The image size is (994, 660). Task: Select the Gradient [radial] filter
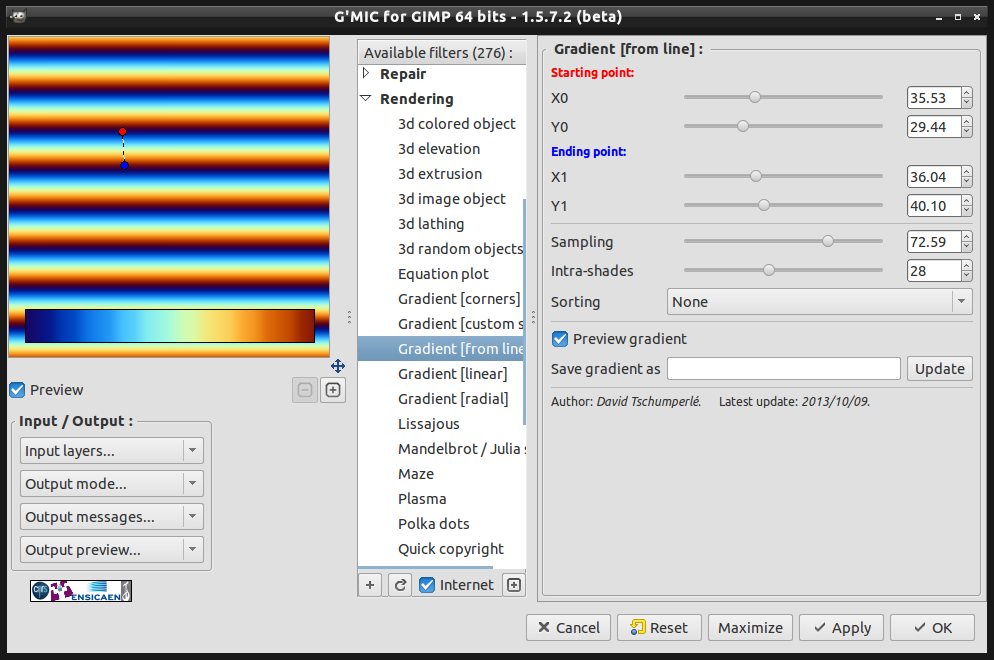pos(453,399)
